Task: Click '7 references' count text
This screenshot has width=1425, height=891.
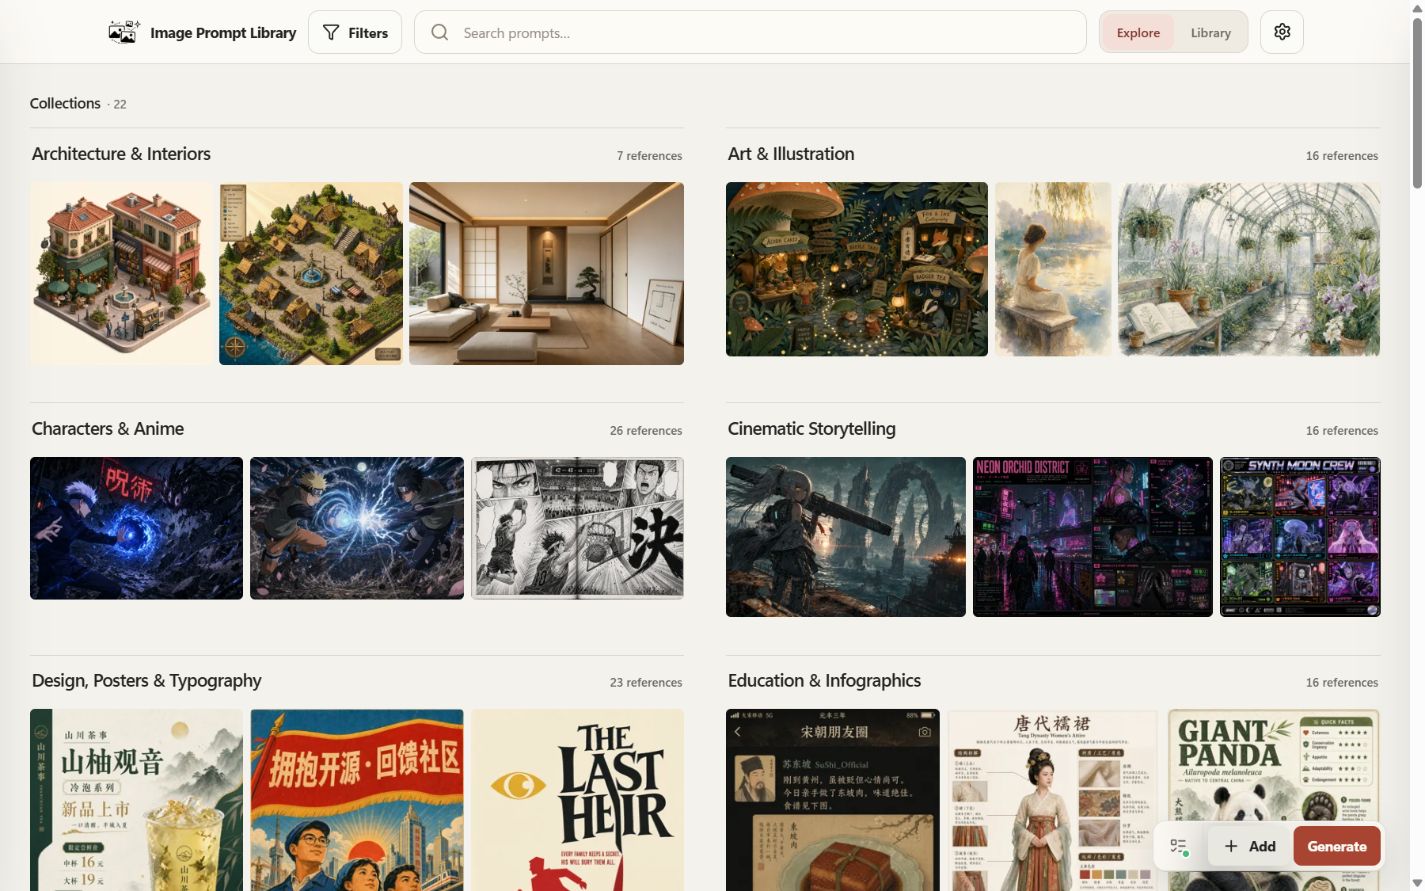Action: [x=649, y=156]
